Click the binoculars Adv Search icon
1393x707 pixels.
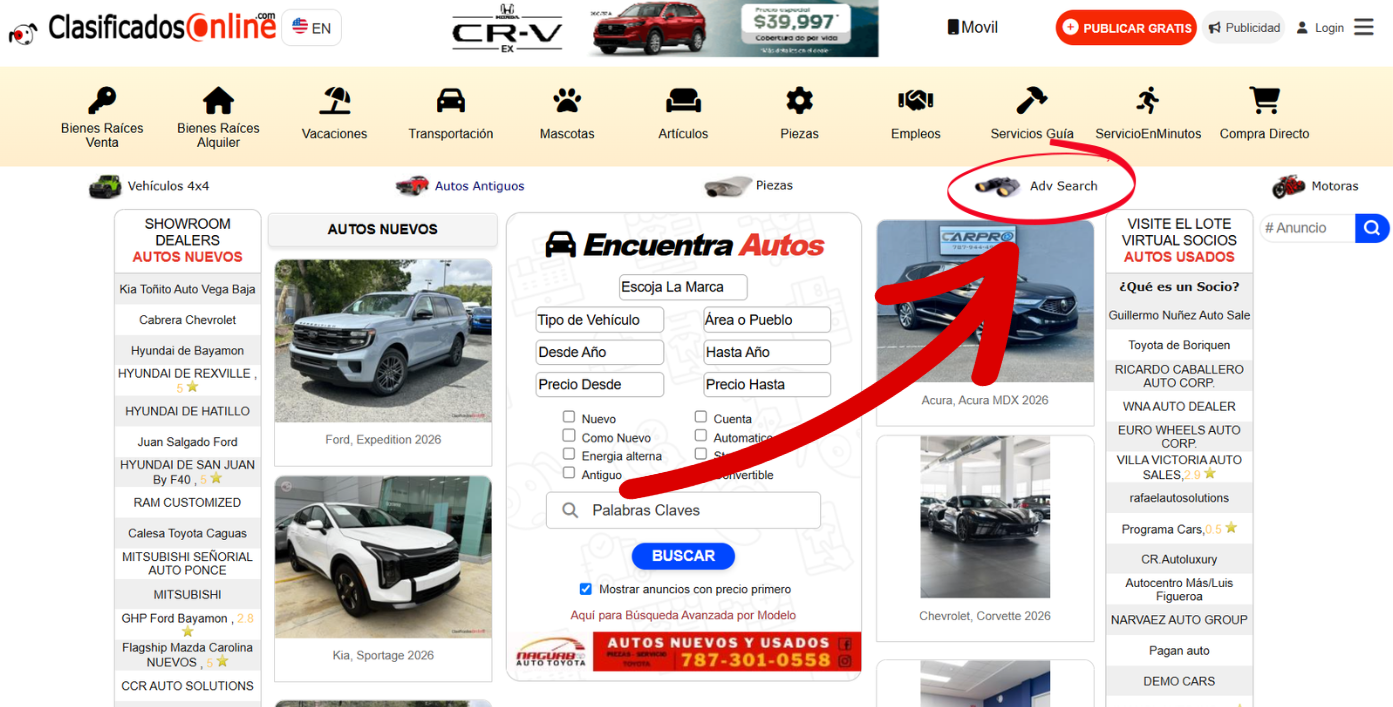(x=997, y=186)
